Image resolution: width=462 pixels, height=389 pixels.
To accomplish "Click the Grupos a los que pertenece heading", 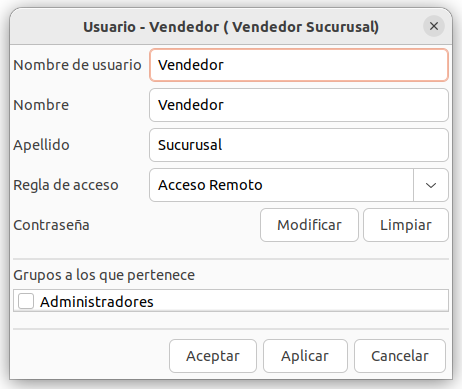I will point(104,275).
